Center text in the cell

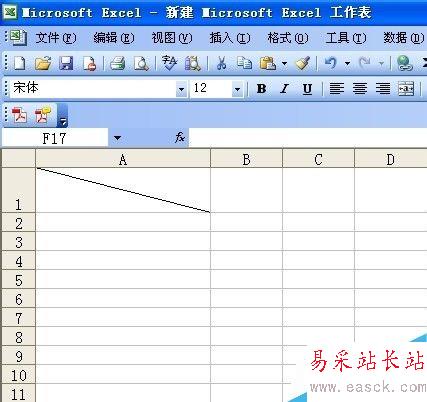pyautogui.click(x=360, y=89)
